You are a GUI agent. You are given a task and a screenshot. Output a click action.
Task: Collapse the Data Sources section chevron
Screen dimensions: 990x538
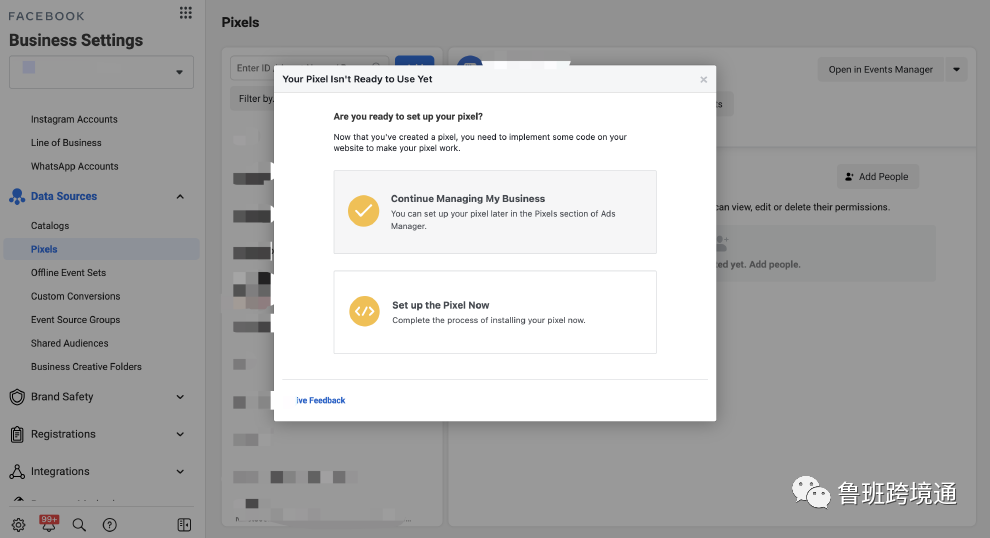click(x=180, y=196)
